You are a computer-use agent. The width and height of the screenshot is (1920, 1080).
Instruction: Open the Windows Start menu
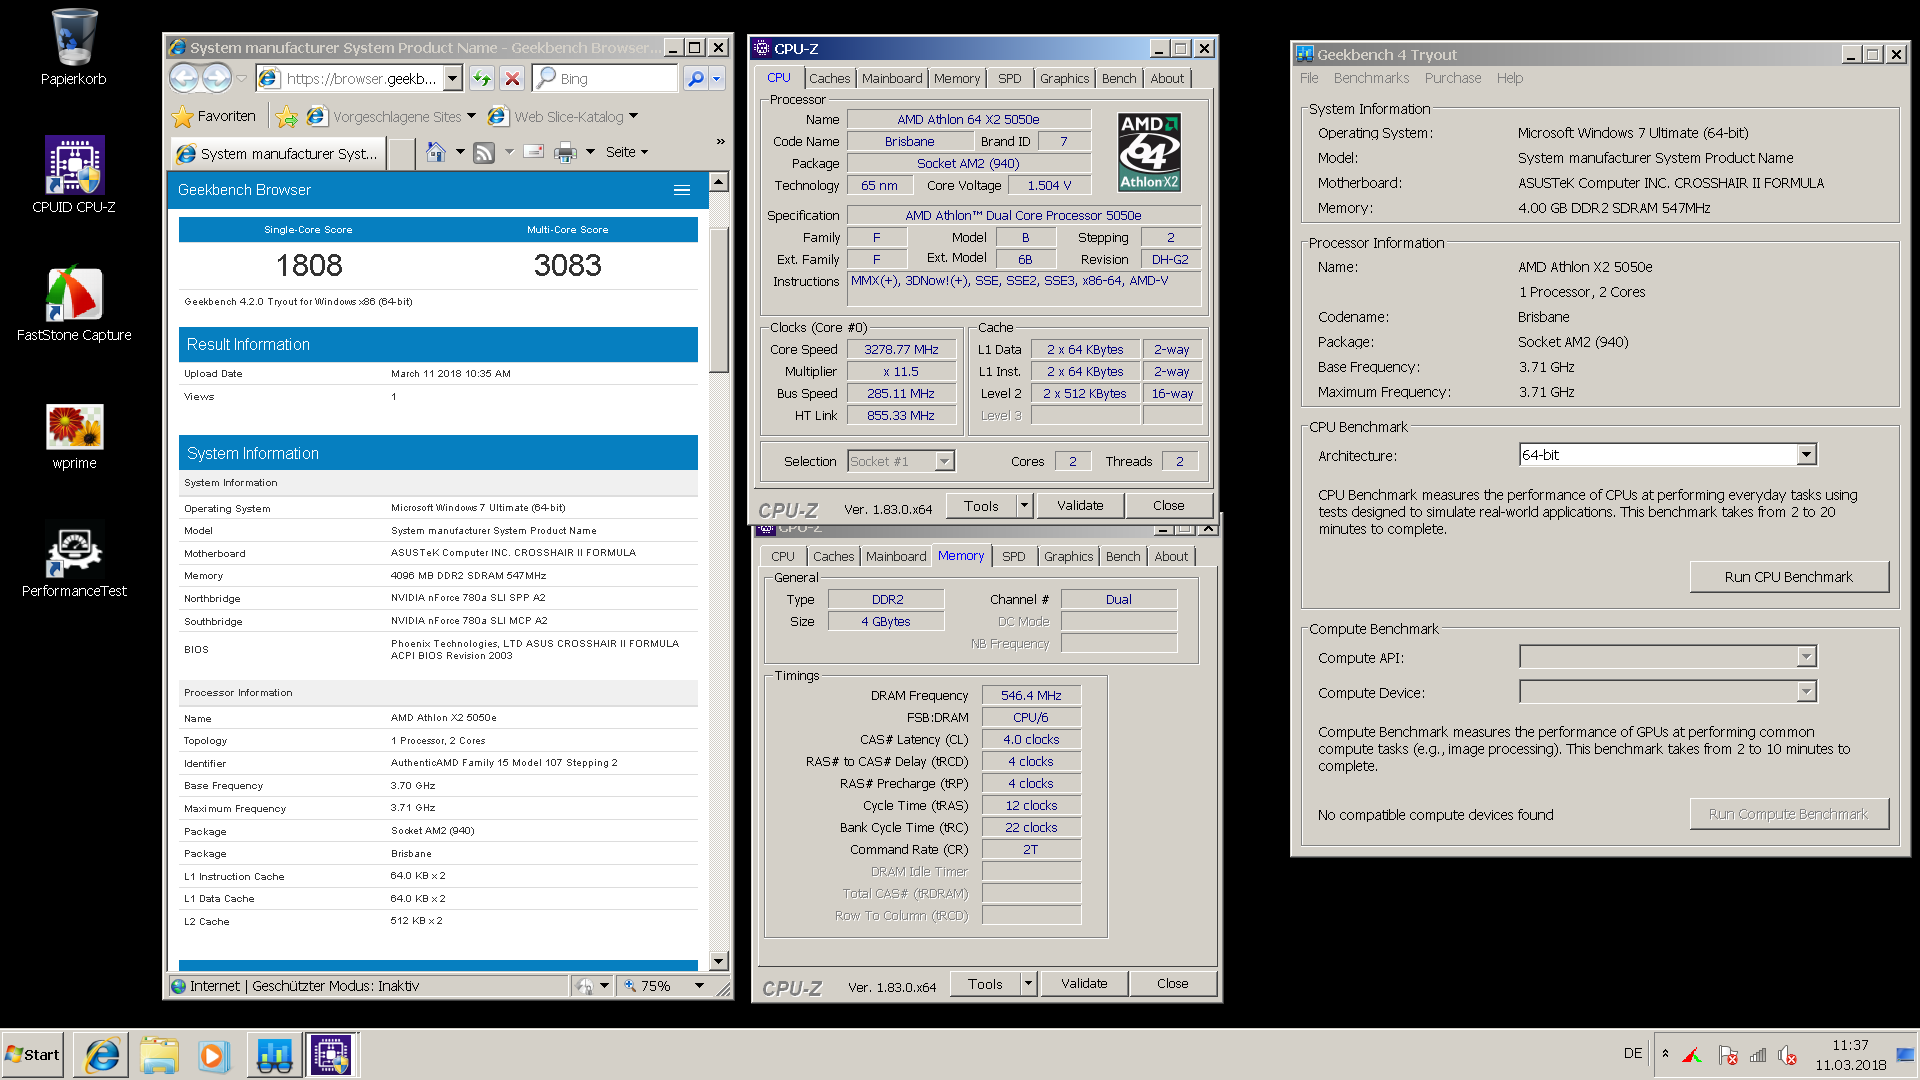pos(33,1055)
